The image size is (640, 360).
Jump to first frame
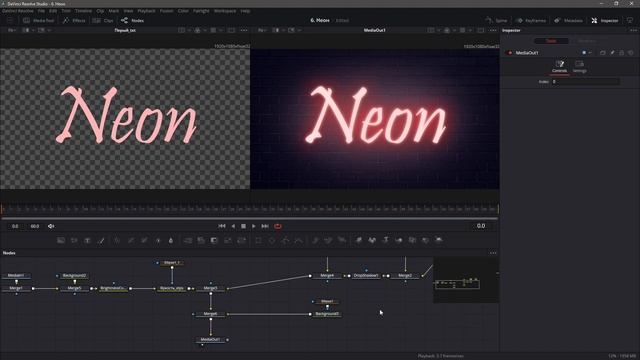click(222, 226)
